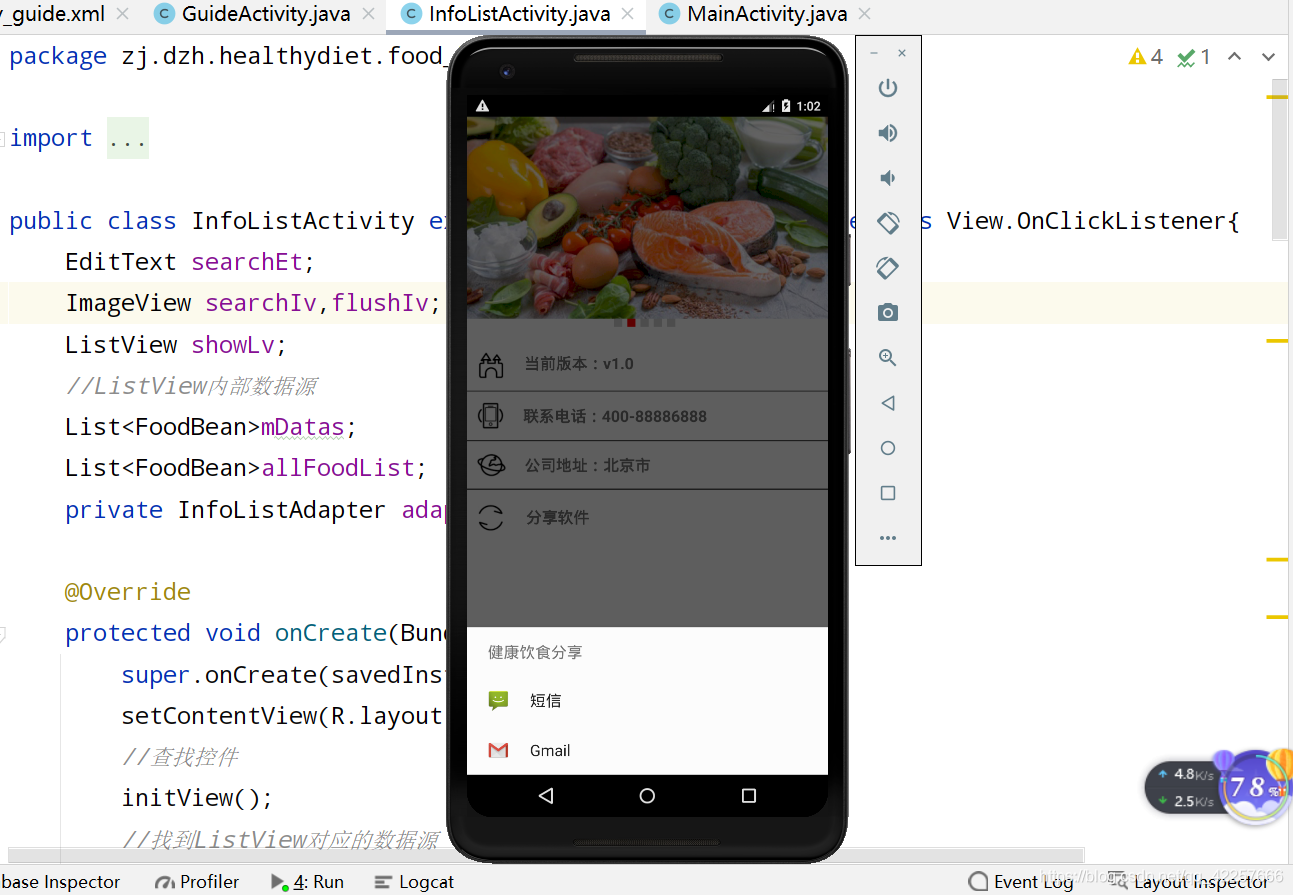
Task: Go to previous highlighted error arrow
Action: coord(1235,57)
